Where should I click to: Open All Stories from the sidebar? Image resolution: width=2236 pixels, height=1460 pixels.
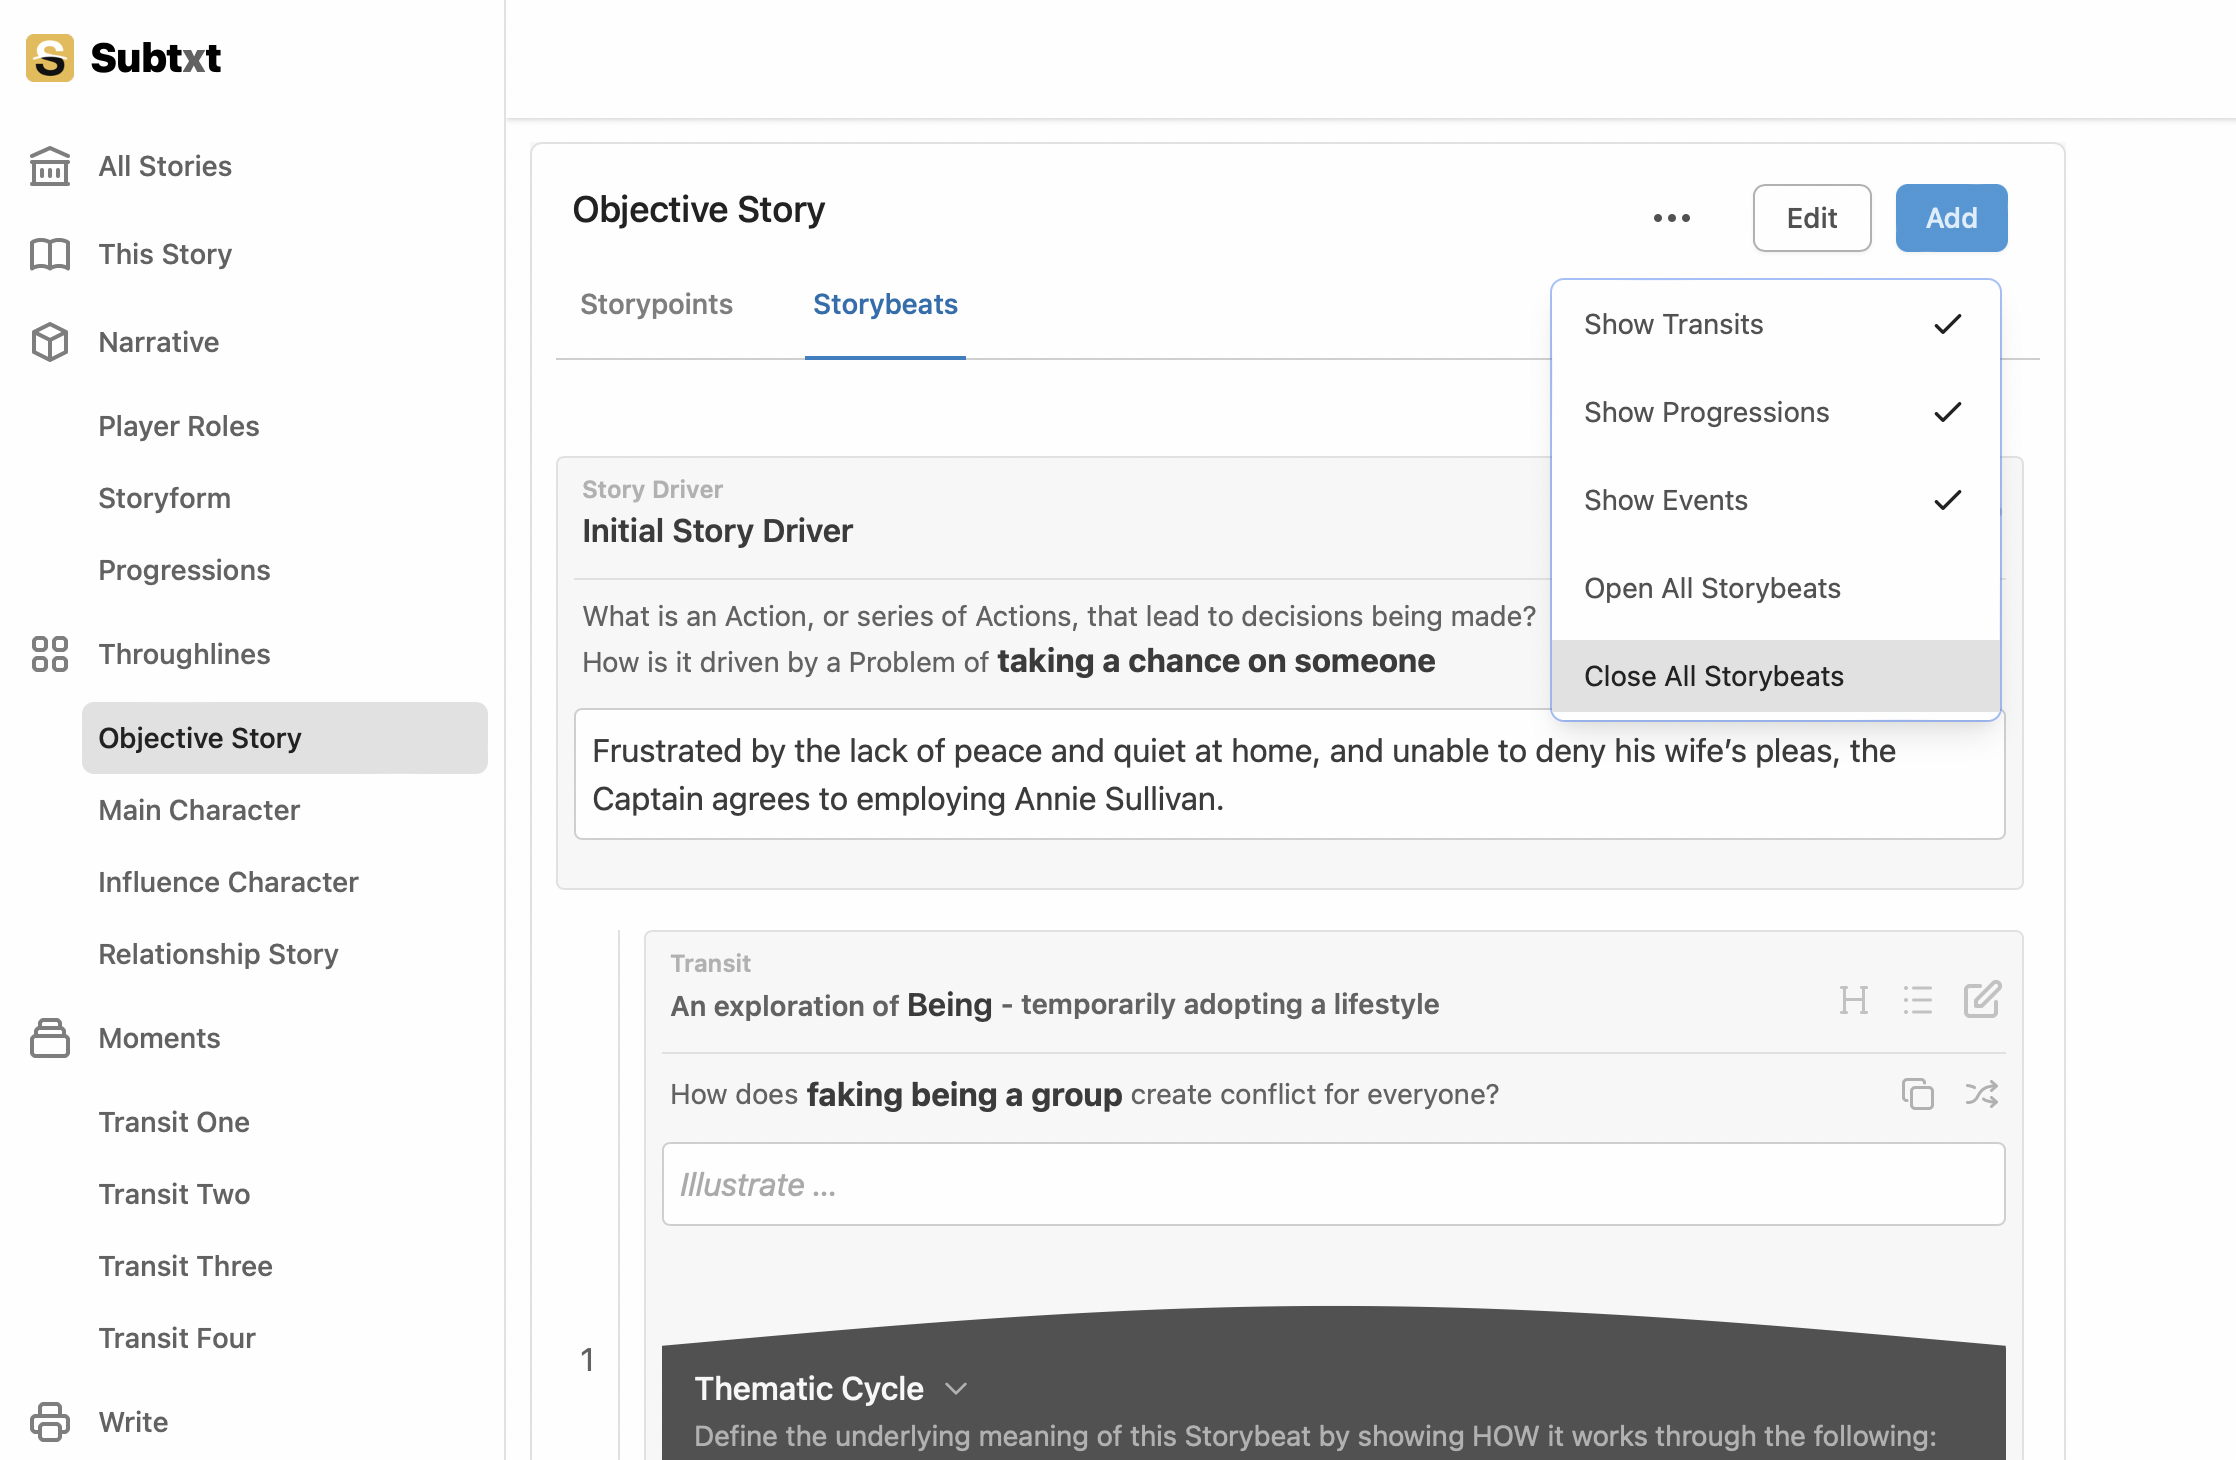coord(165,166)
